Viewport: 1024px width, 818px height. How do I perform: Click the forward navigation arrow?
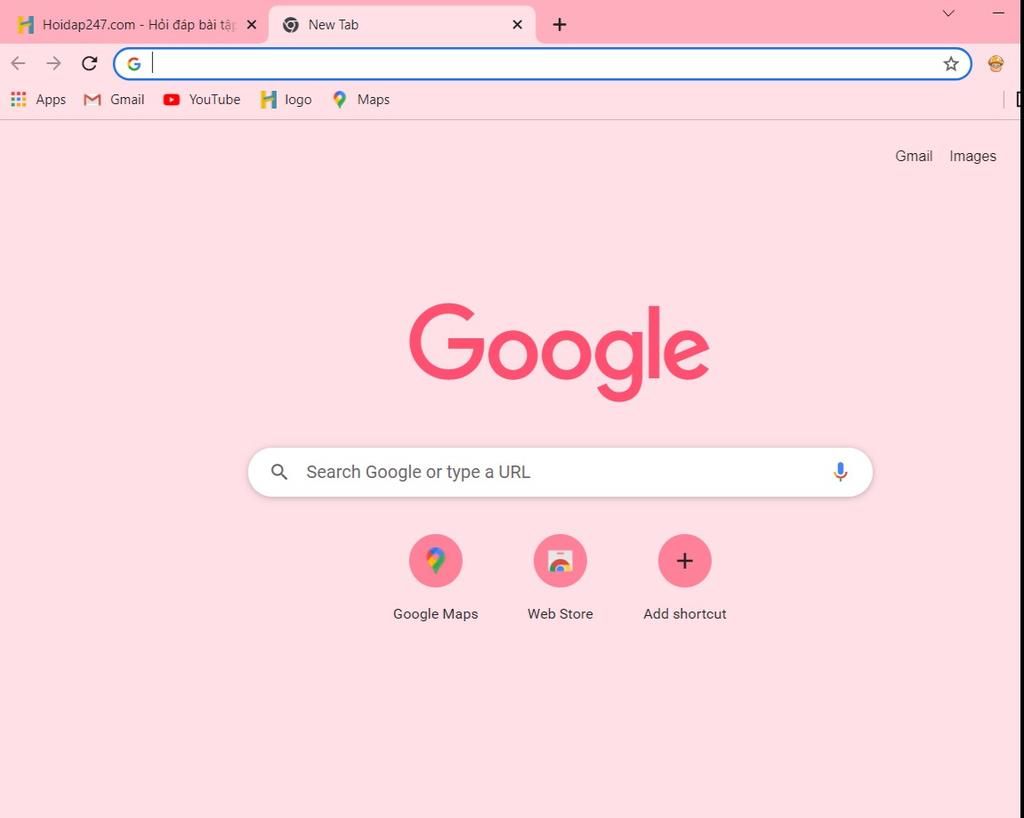point(54,63)
